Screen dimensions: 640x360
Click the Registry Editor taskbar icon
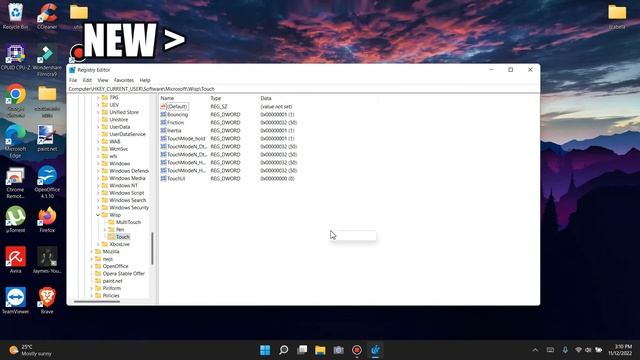pos(376,350)
